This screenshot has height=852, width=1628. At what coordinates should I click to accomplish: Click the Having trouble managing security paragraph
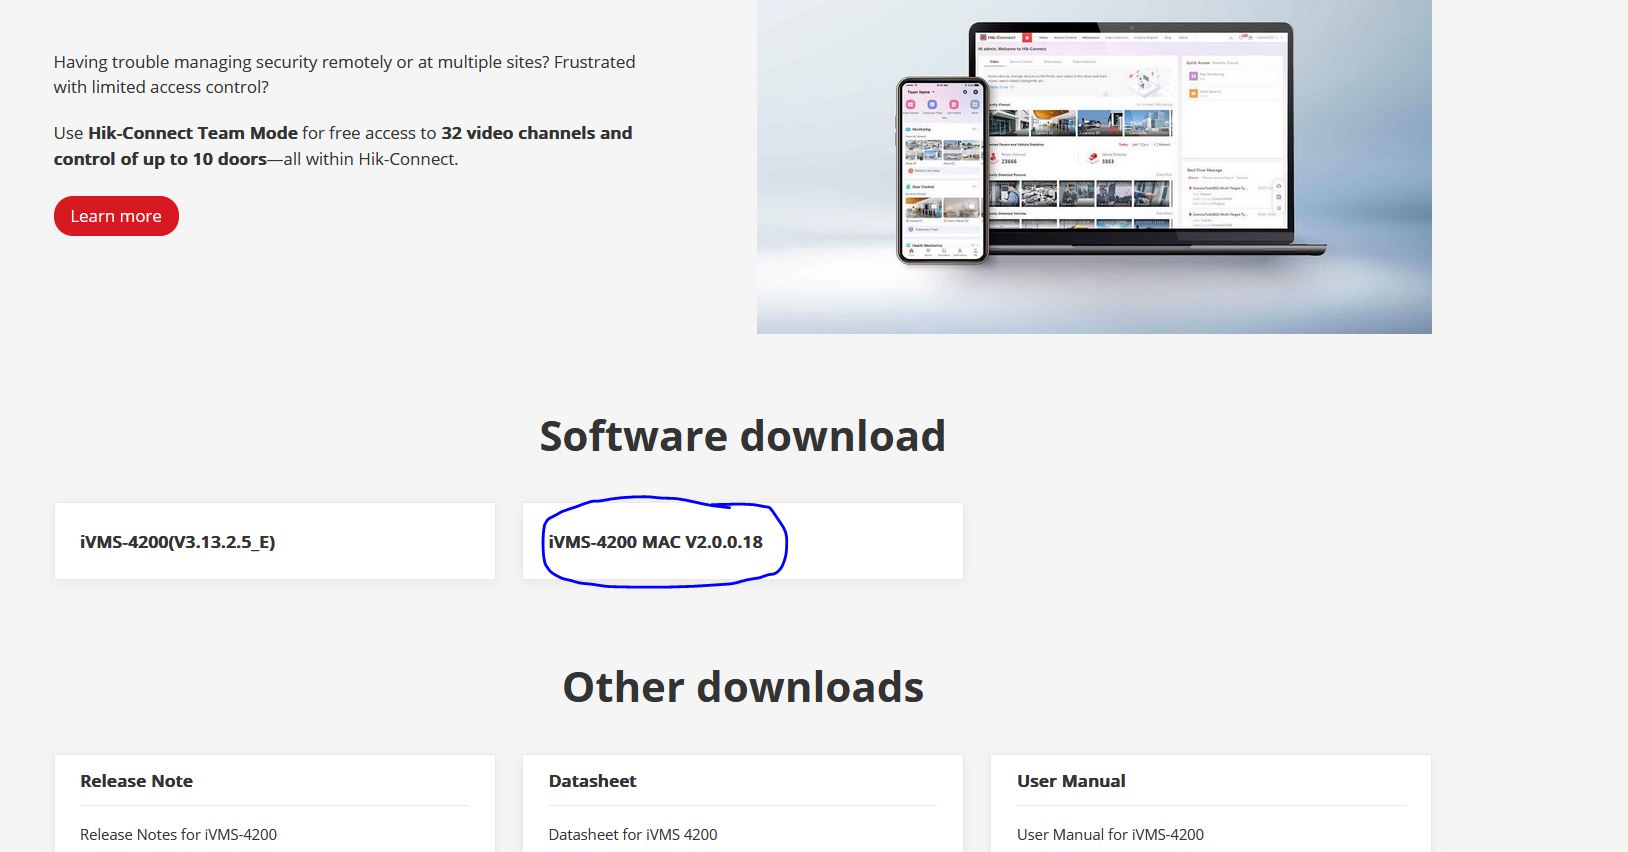click(x=344, y=74)
